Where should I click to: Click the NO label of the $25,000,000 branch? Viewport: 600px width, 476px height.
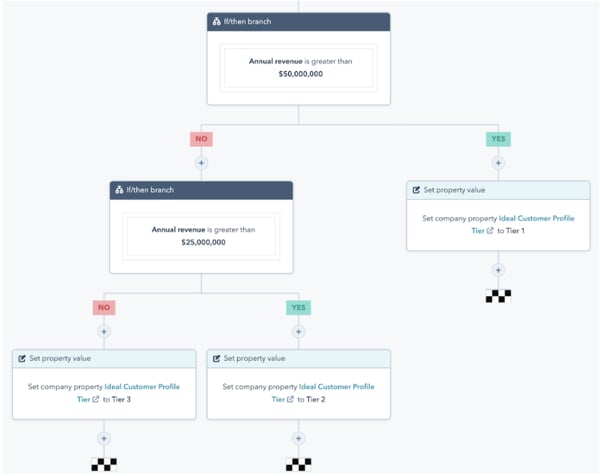point(104,308)
